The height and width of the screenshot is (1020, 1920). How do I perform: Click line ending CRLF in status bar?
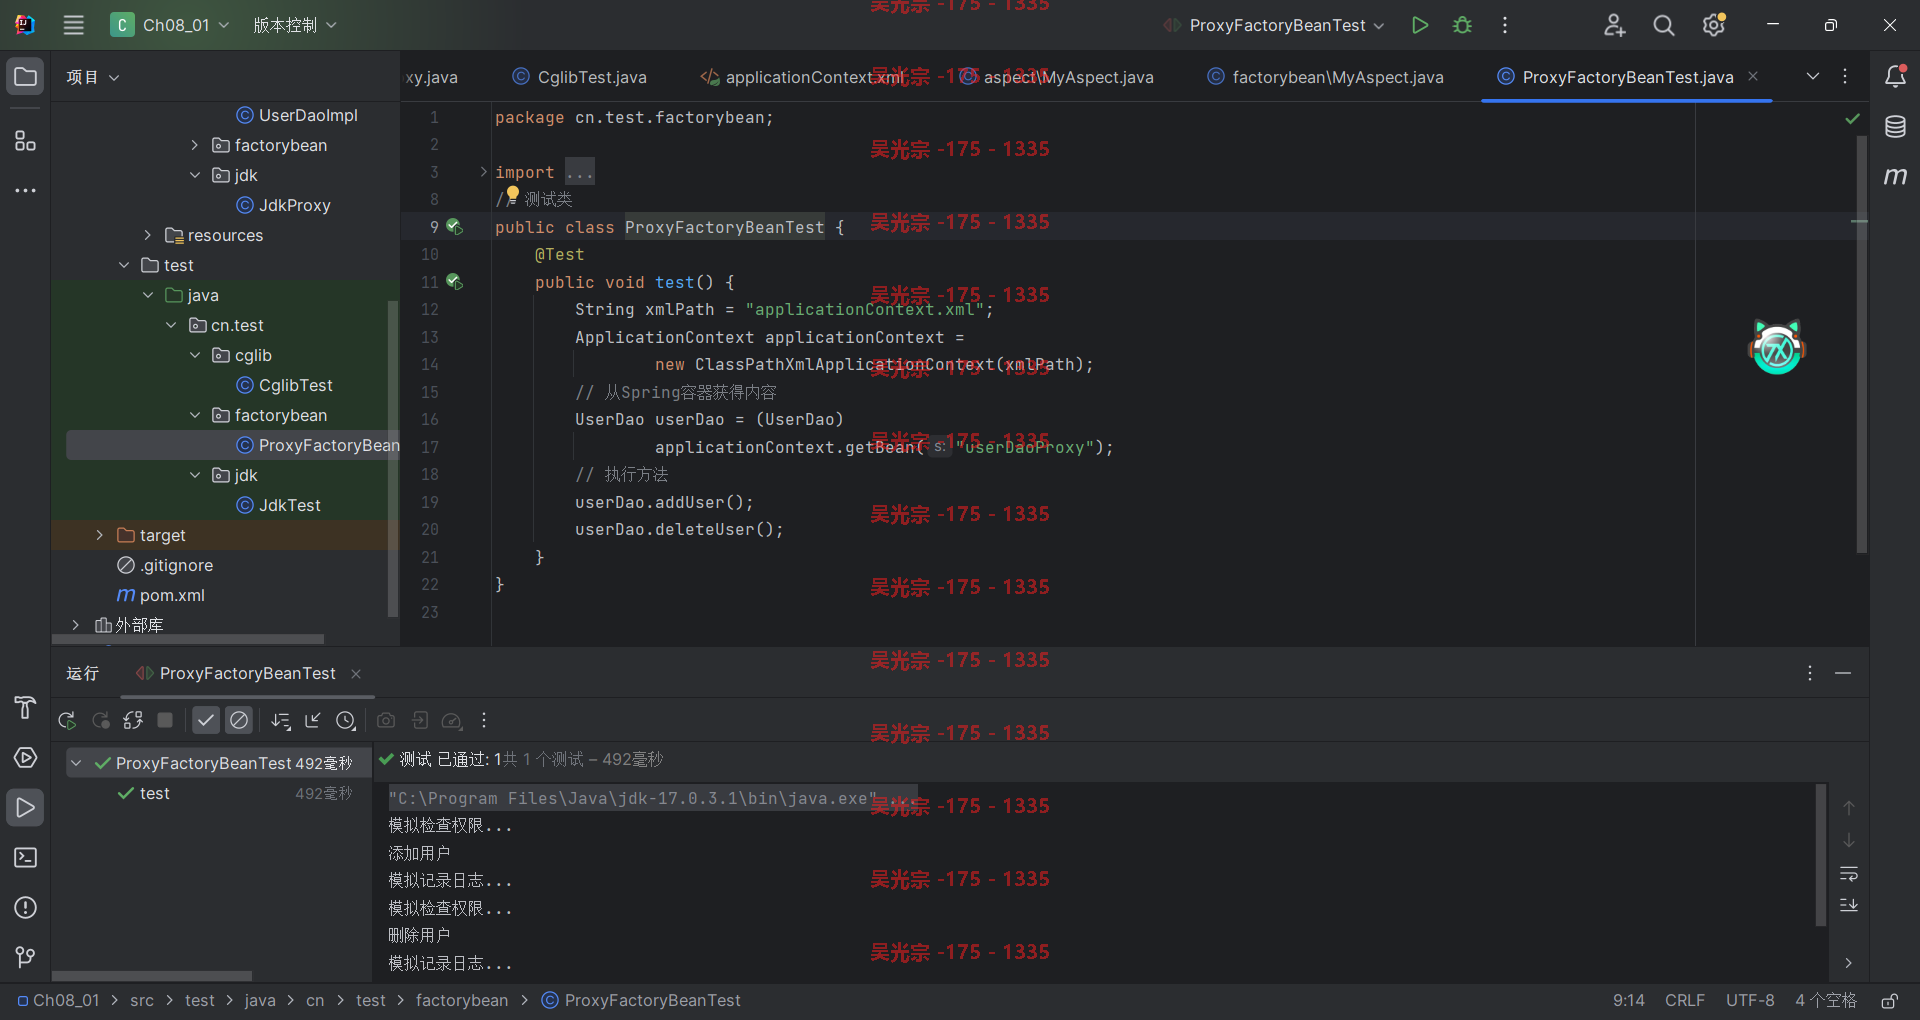point(1685,1001)
